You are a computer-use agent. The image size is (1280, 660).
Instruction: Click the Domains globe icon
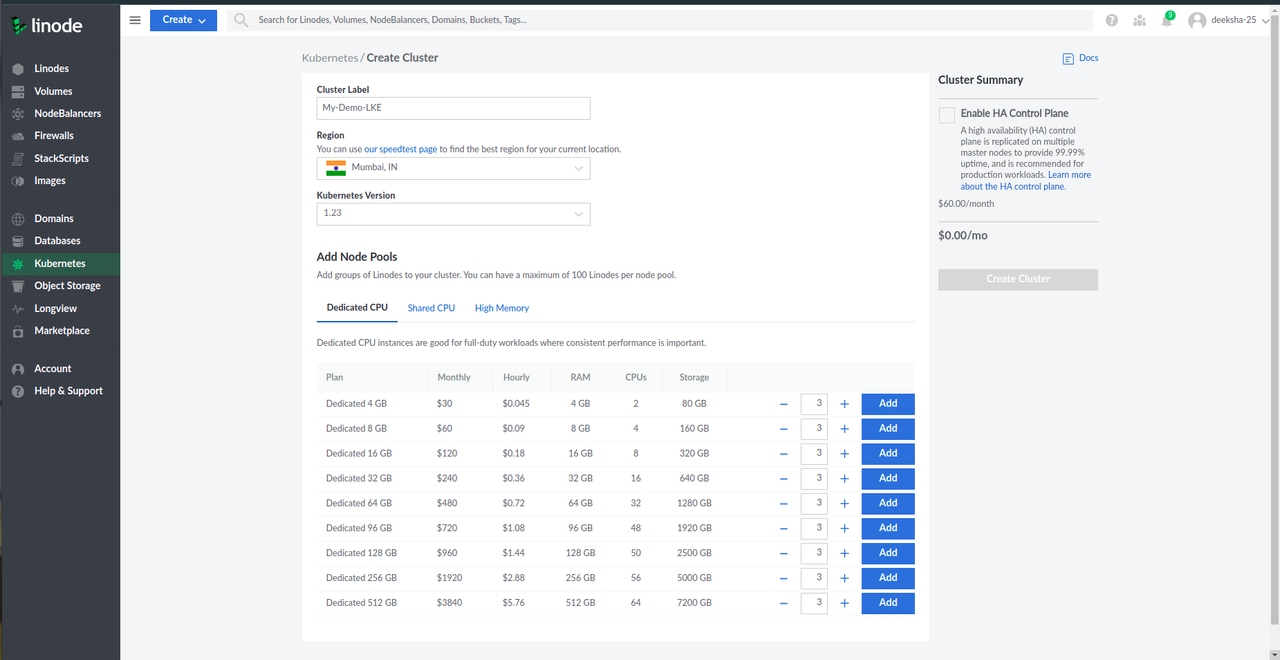[x=18, y=219]
